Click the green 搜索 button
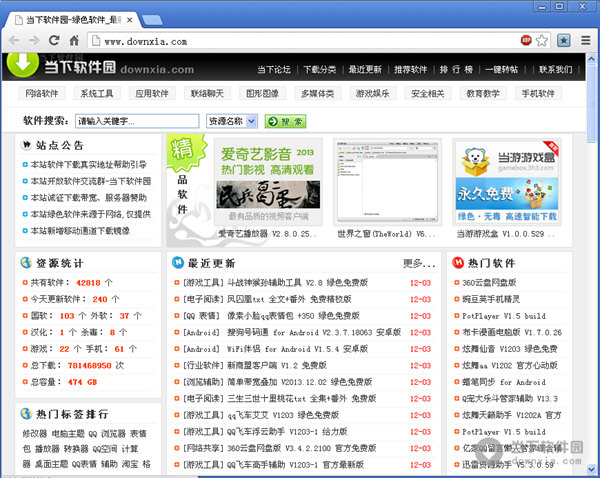 [x=285, y=122]
